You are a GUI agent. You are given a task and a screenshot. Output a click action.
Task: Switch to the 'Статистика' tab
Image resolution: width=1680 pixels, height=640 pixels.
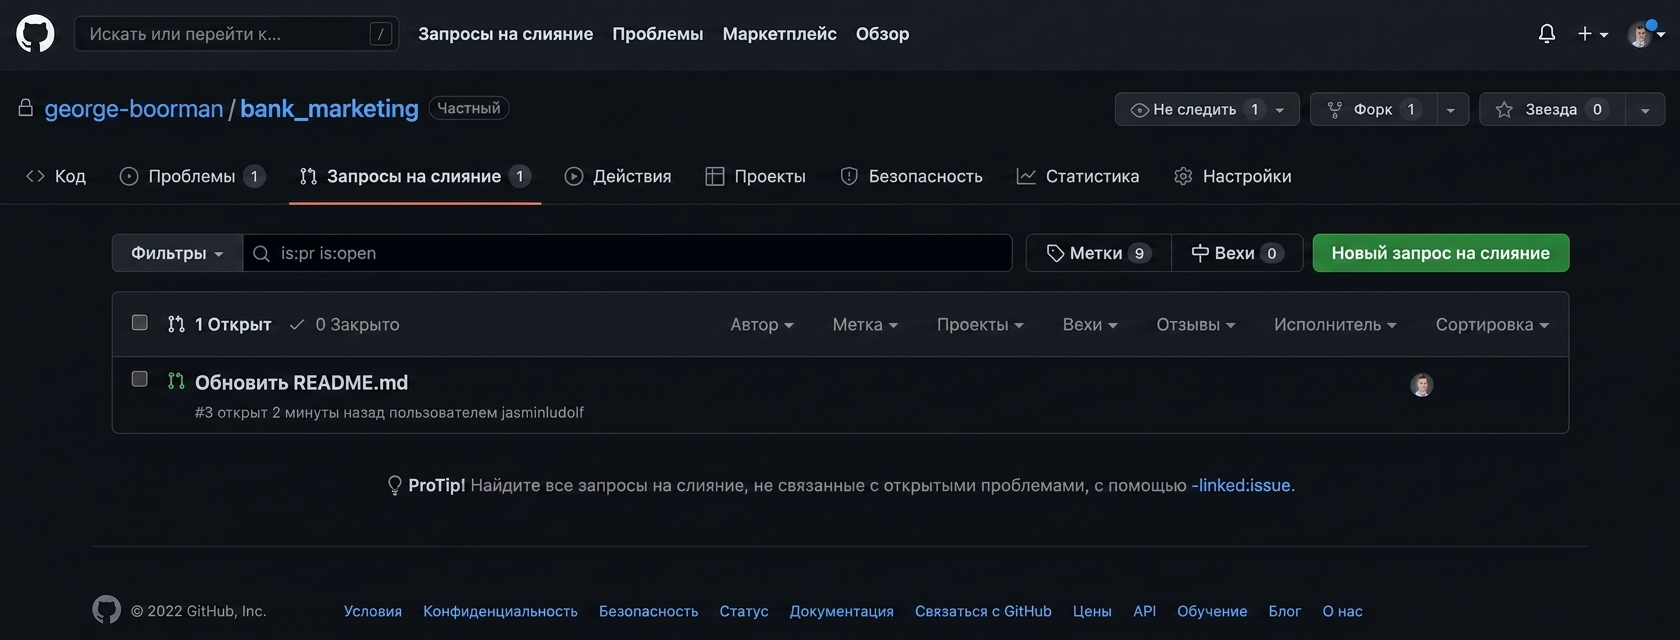pos(1078,176)
